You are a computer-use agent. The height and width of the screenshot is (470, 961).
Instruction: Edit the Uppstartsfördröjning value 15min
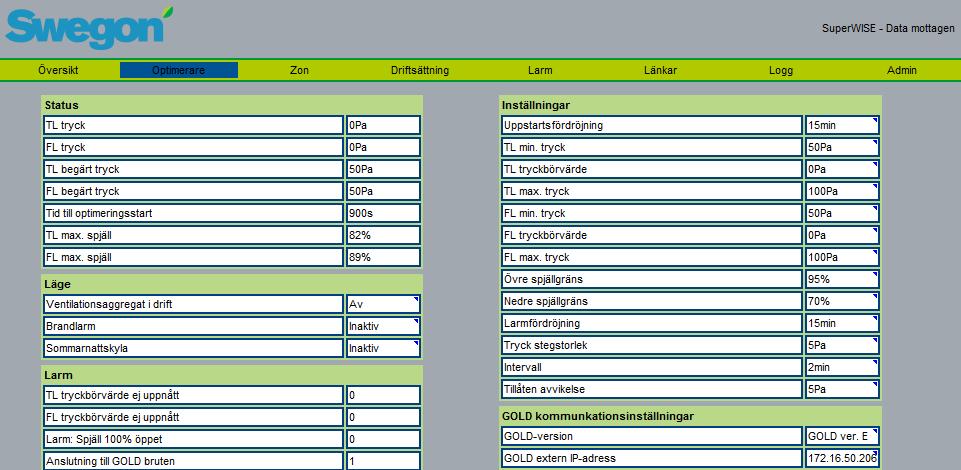(x=842, y=125)
